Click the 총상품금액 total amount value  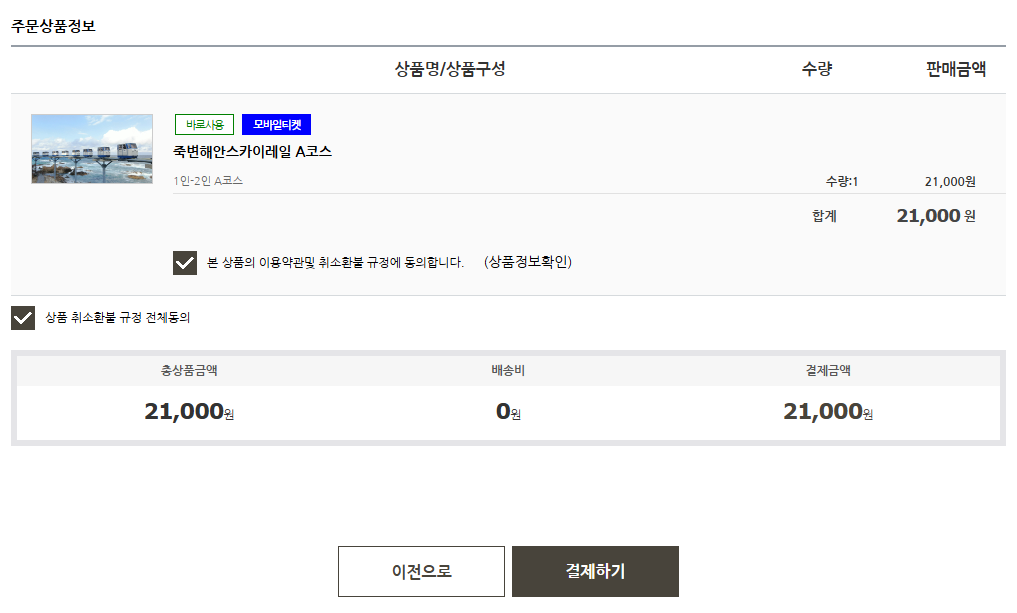[190, 409]
